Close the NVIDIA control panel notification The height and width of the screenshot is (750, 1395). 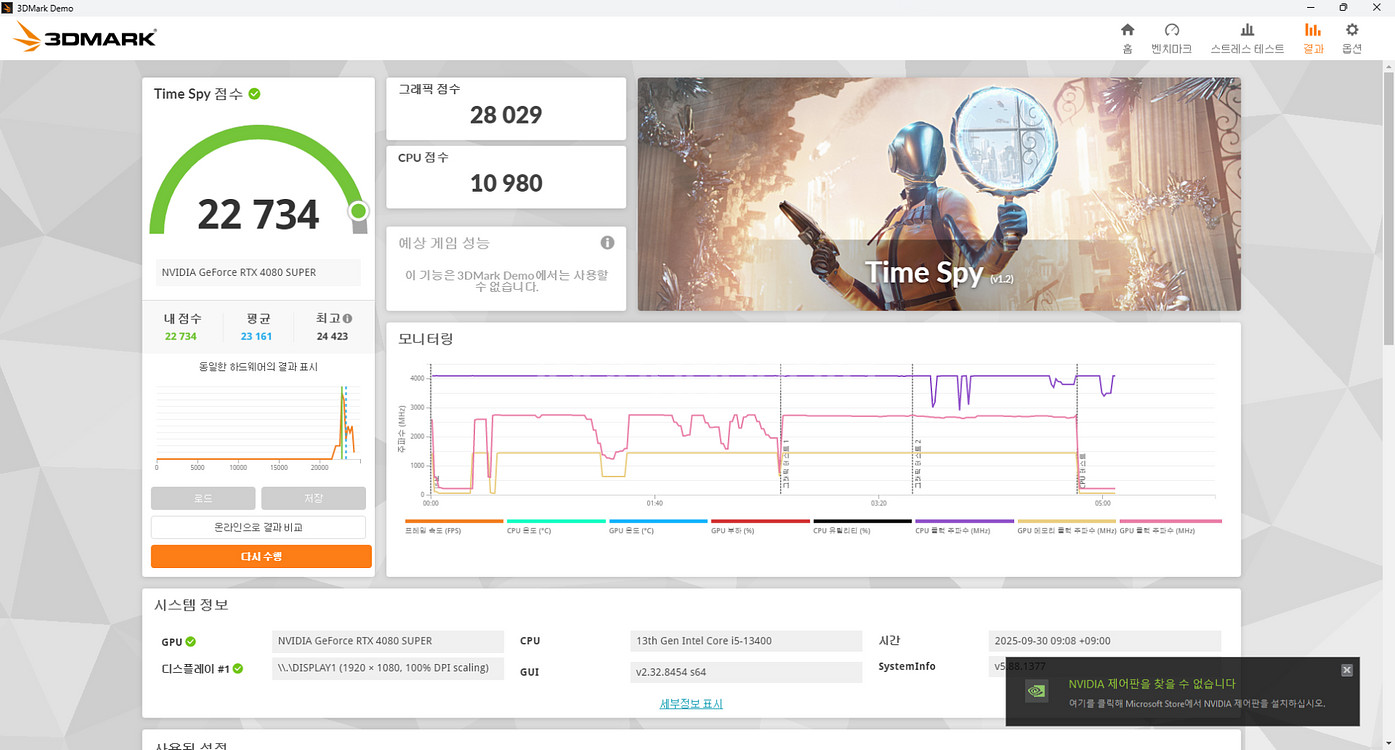1346,670
